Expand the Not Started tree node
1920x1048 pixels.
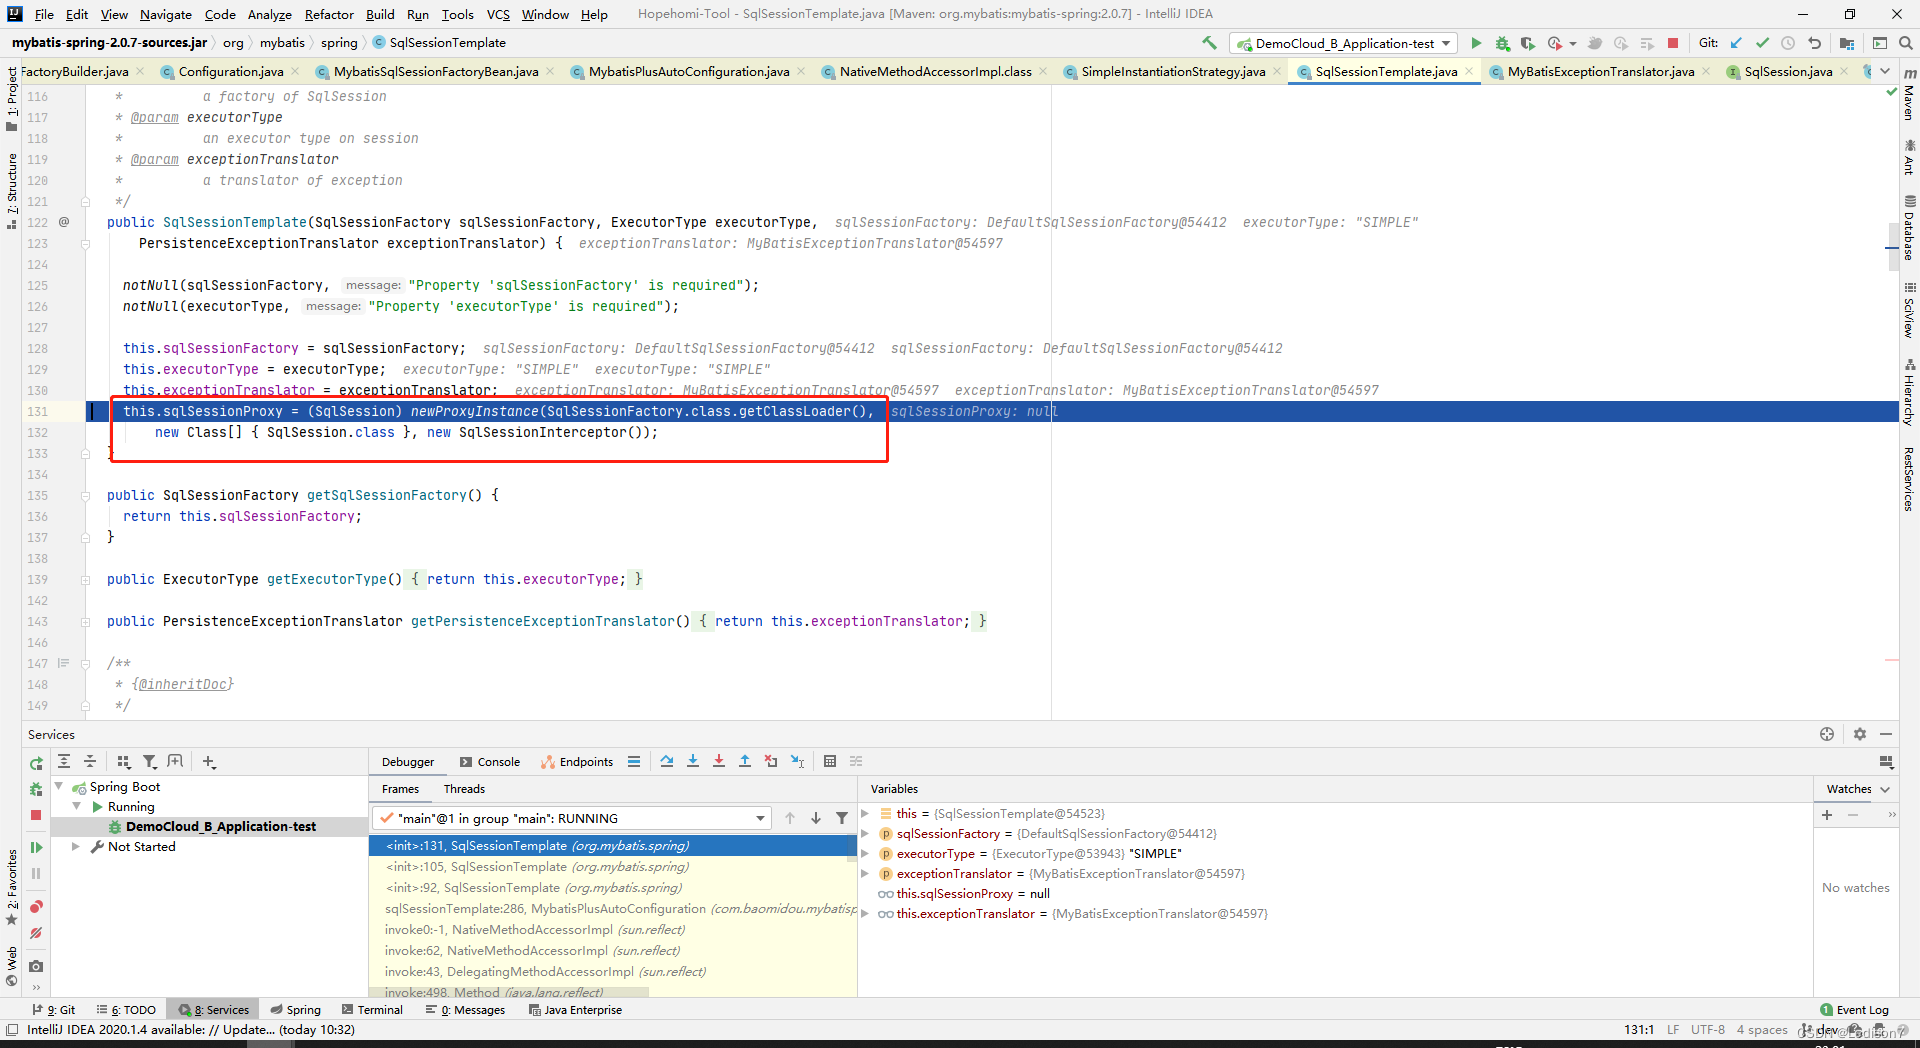tap(76, 846)
